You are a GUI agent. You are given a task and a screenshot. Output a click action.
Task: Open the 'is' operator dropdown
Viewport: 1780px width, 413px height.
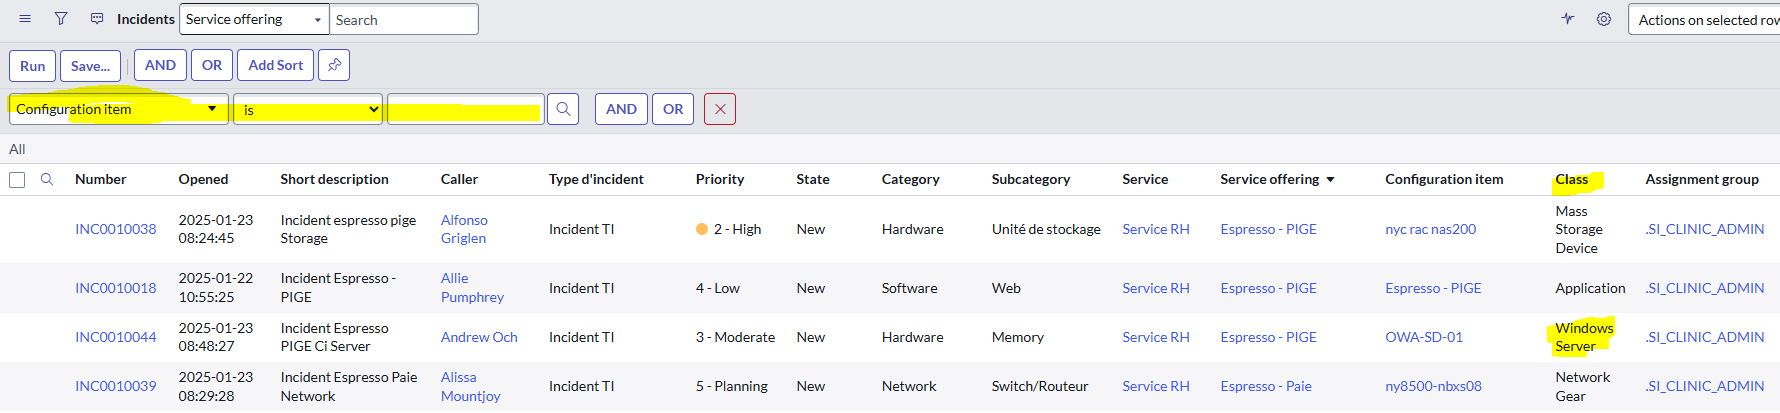click(308, 109)
